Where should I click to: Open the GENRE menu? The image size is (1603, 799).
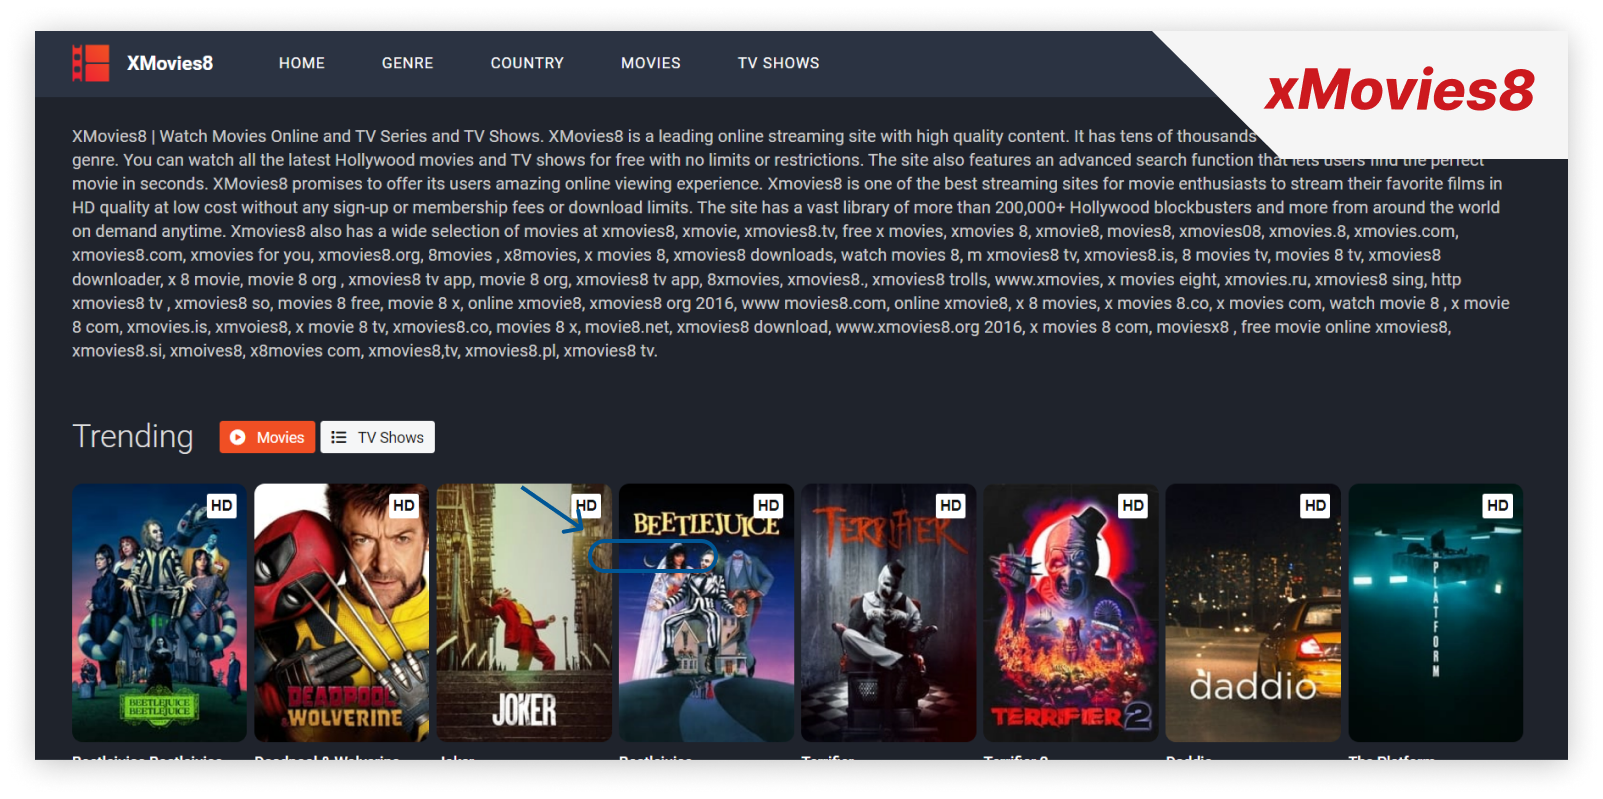point(408,63)
